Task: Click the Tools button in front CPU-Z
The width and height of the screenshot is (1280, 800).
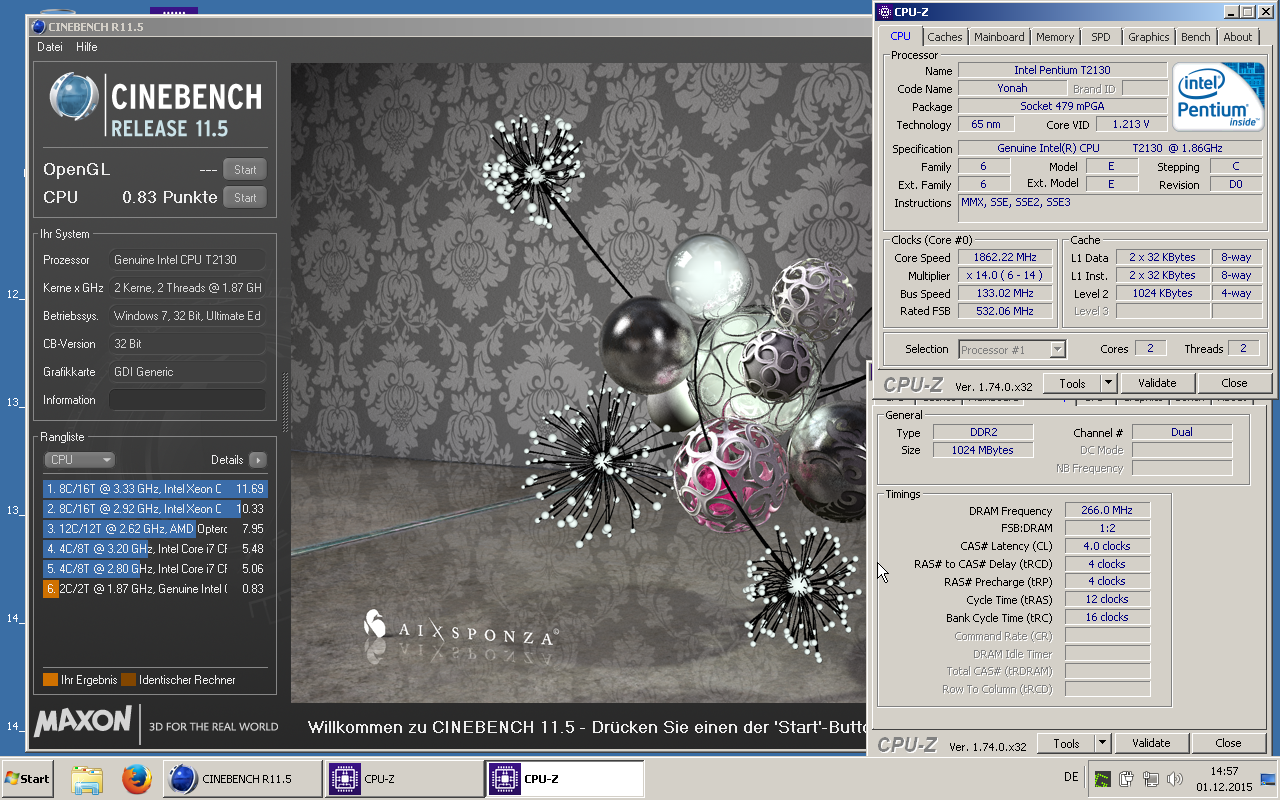Action: pos(1072,383)
